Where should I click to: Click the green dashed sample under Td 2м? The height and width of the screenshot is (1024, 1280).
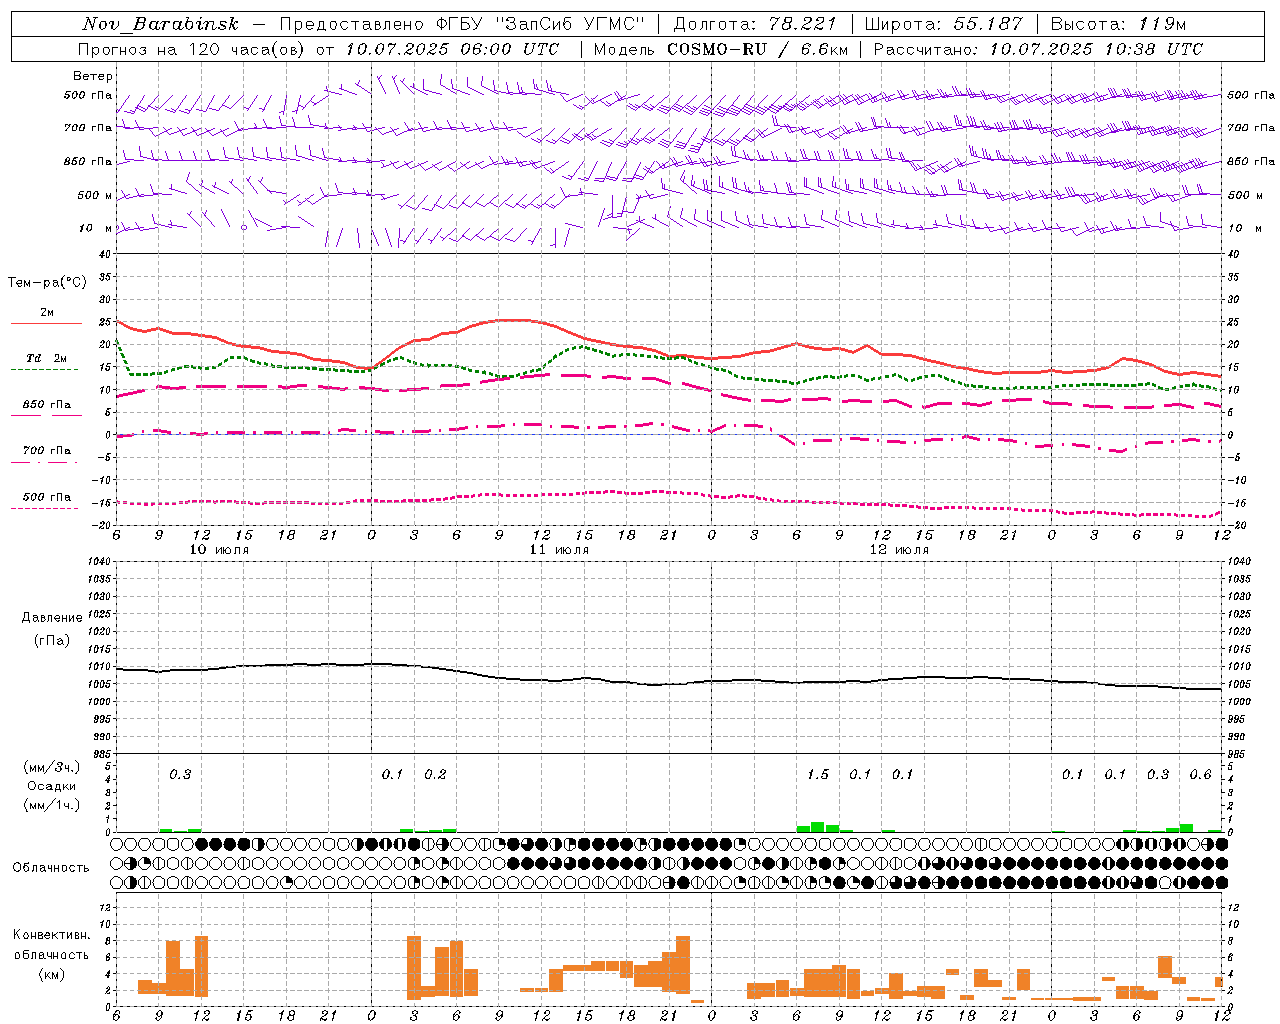coord(44,370)
